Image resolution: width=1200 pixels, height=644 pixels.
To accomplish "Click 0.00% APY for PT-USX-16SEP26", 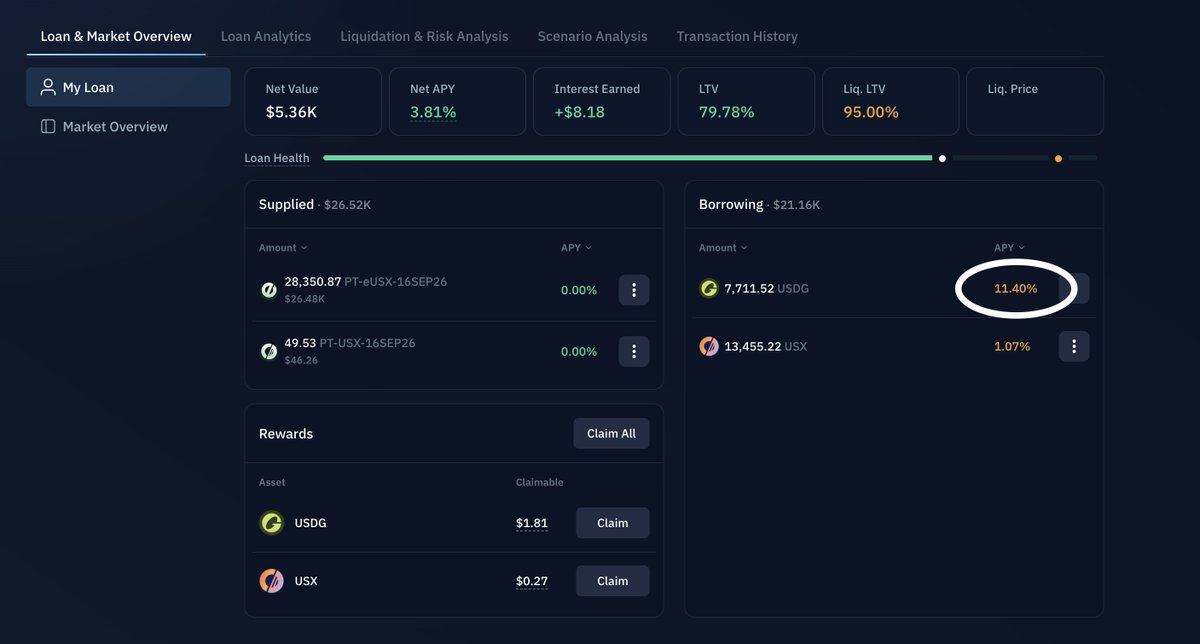I will 578,351.
